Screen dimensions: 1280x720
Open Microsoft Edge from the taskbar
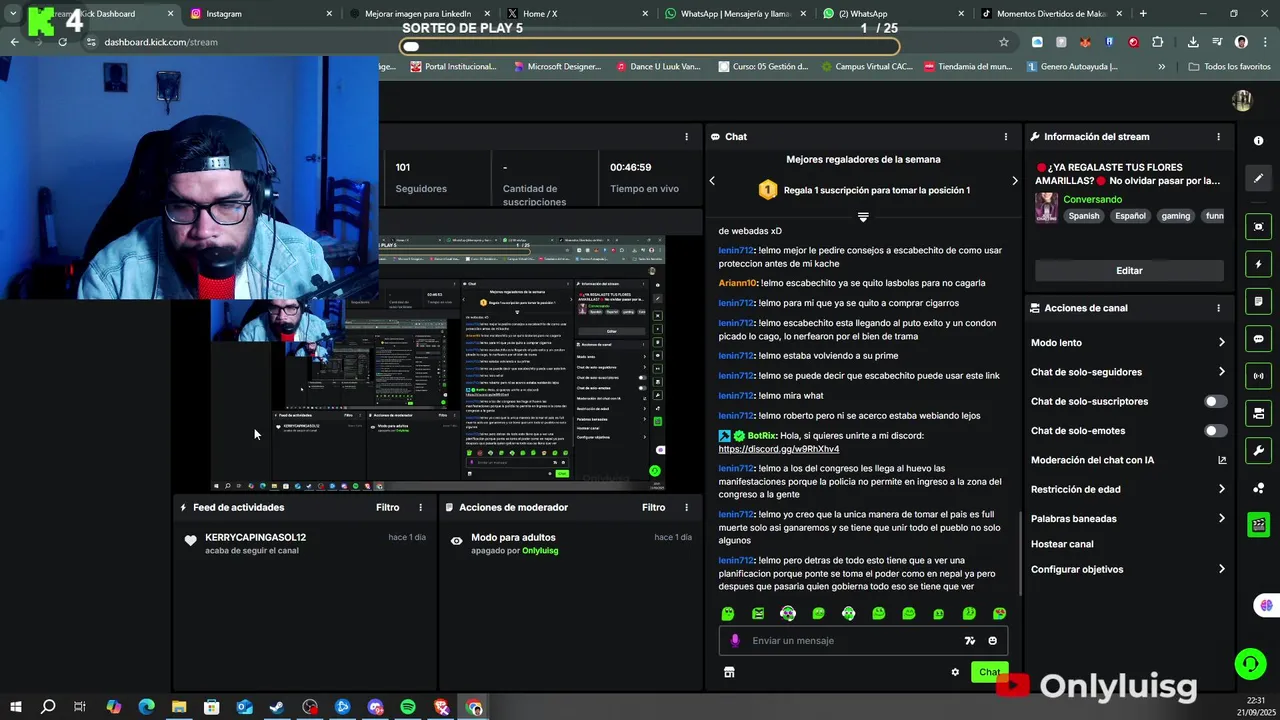coord(146,707)
